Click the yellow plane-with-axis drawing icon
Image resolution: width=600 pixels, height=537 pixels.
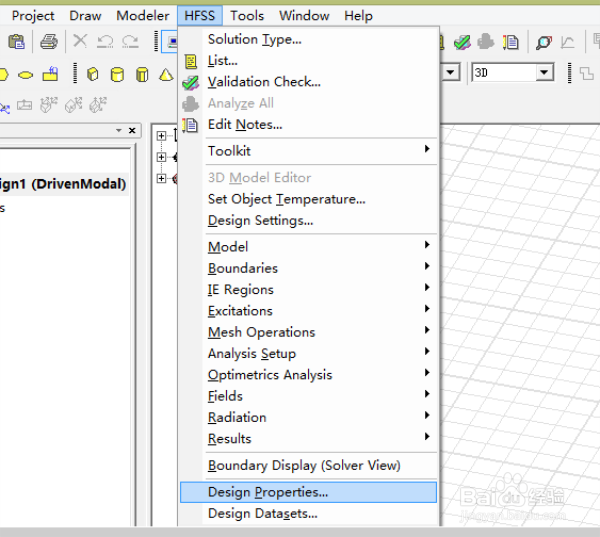[x=51, y=73]
